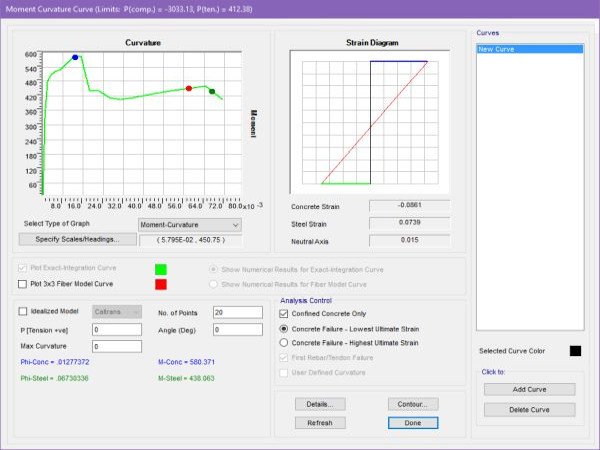The width and height of the screenshot is (600, 450).
Task: Enable Plot 3x3 Fiber Model Curve checkbox
Action: [x=24, y=284]
